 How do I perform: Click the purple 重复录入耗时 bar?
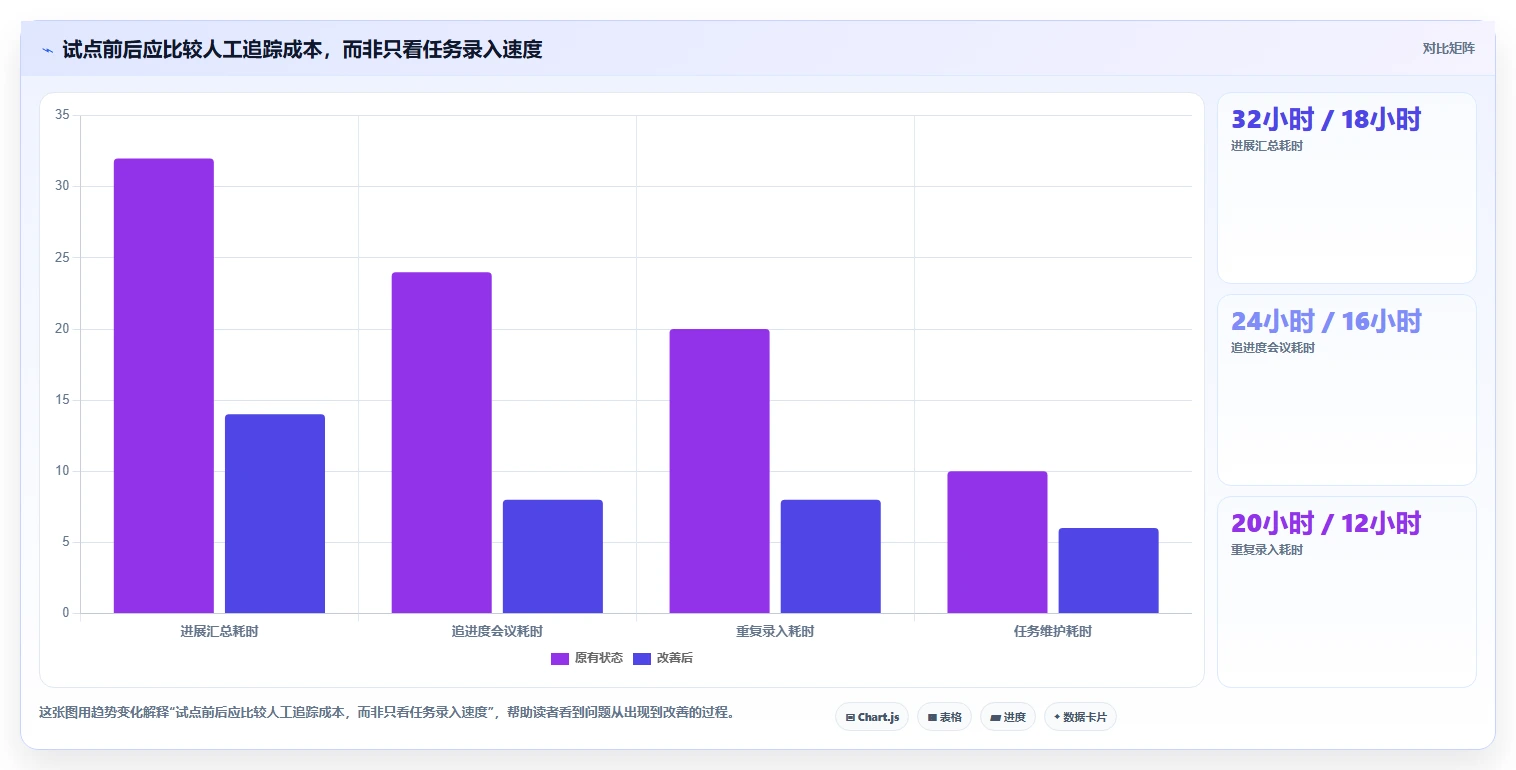tap(720, 471)
